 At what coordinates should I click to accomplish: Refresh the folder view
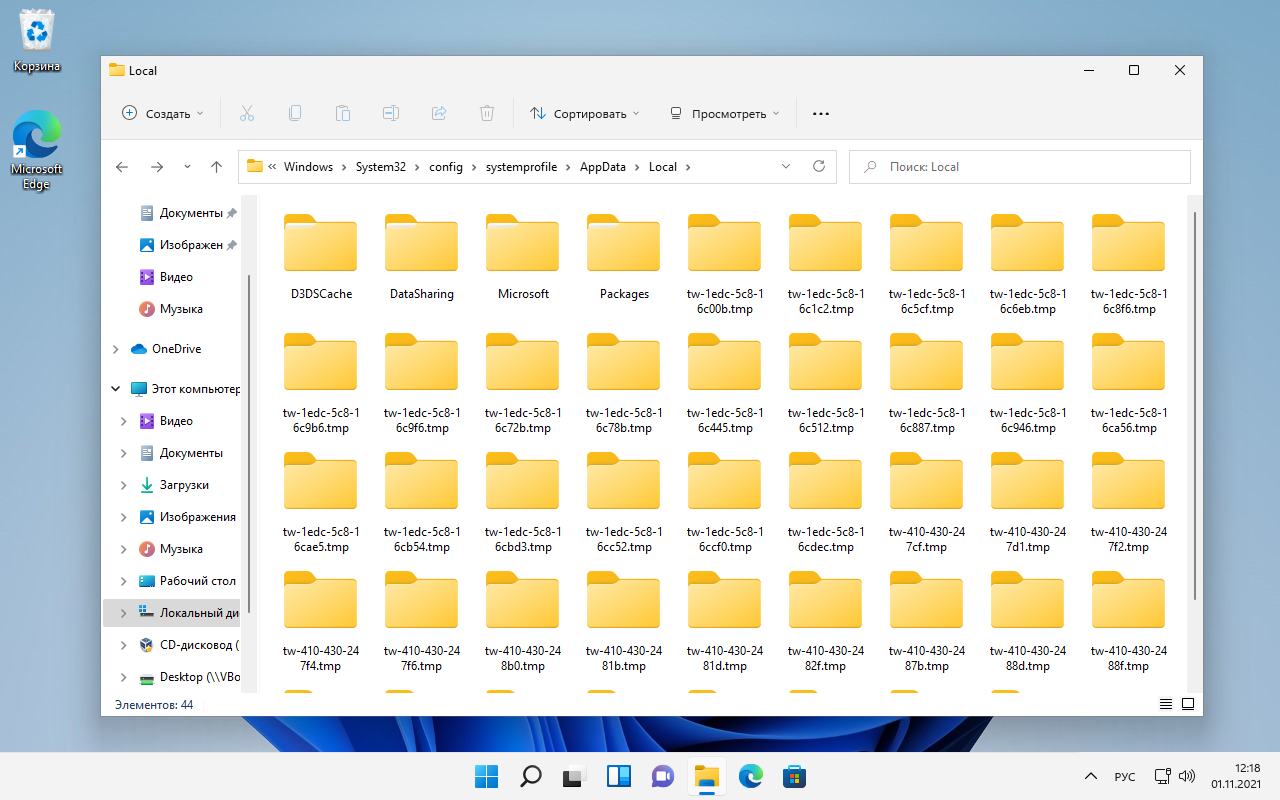819,166
